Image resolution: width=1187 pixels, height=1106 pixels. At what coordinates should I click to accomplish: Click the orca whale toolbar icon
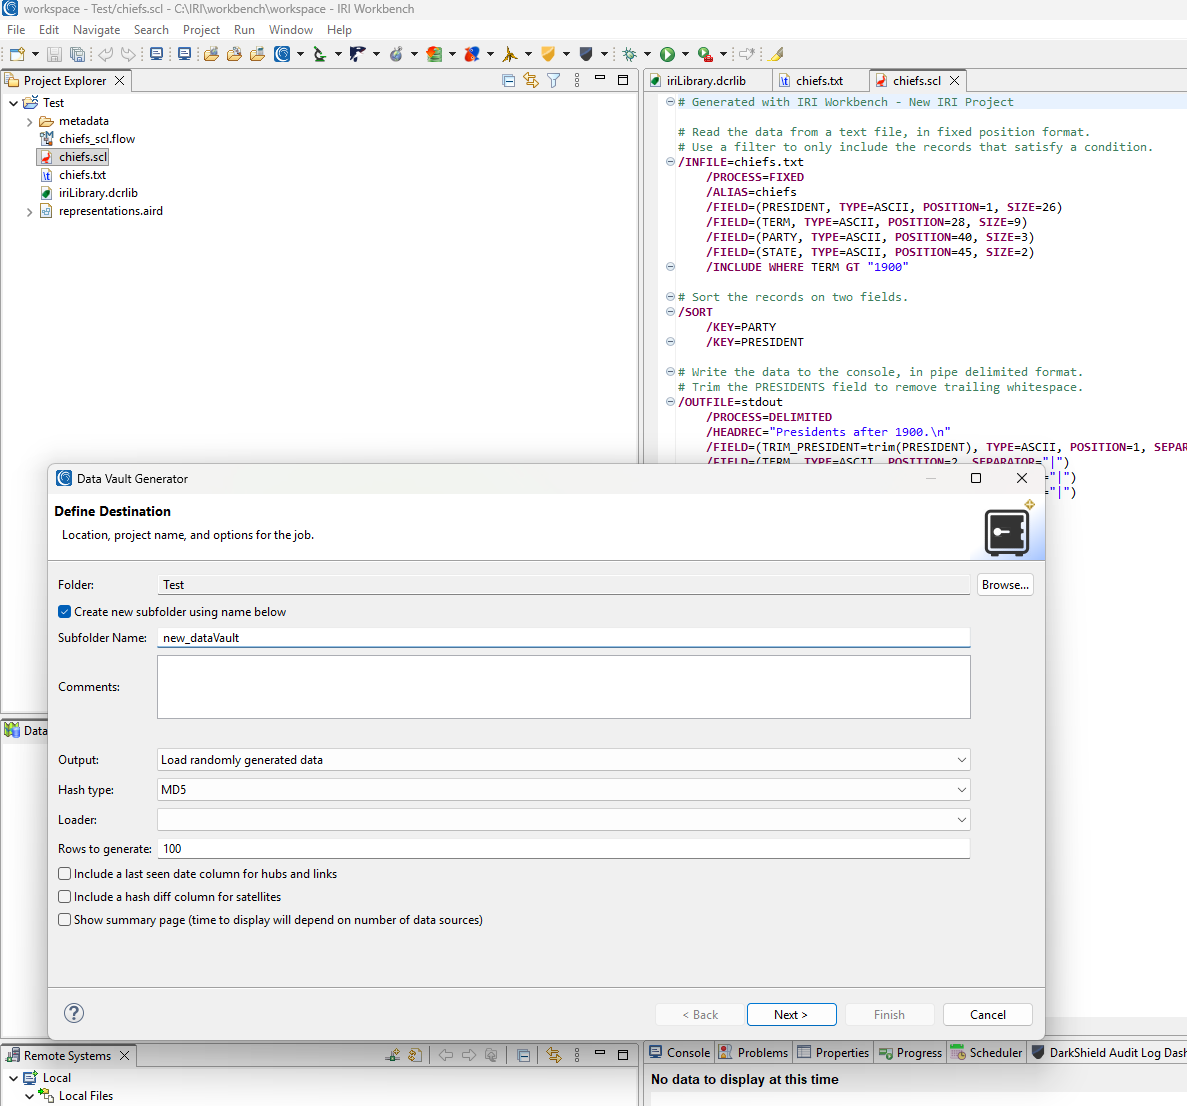click(357, 54)
